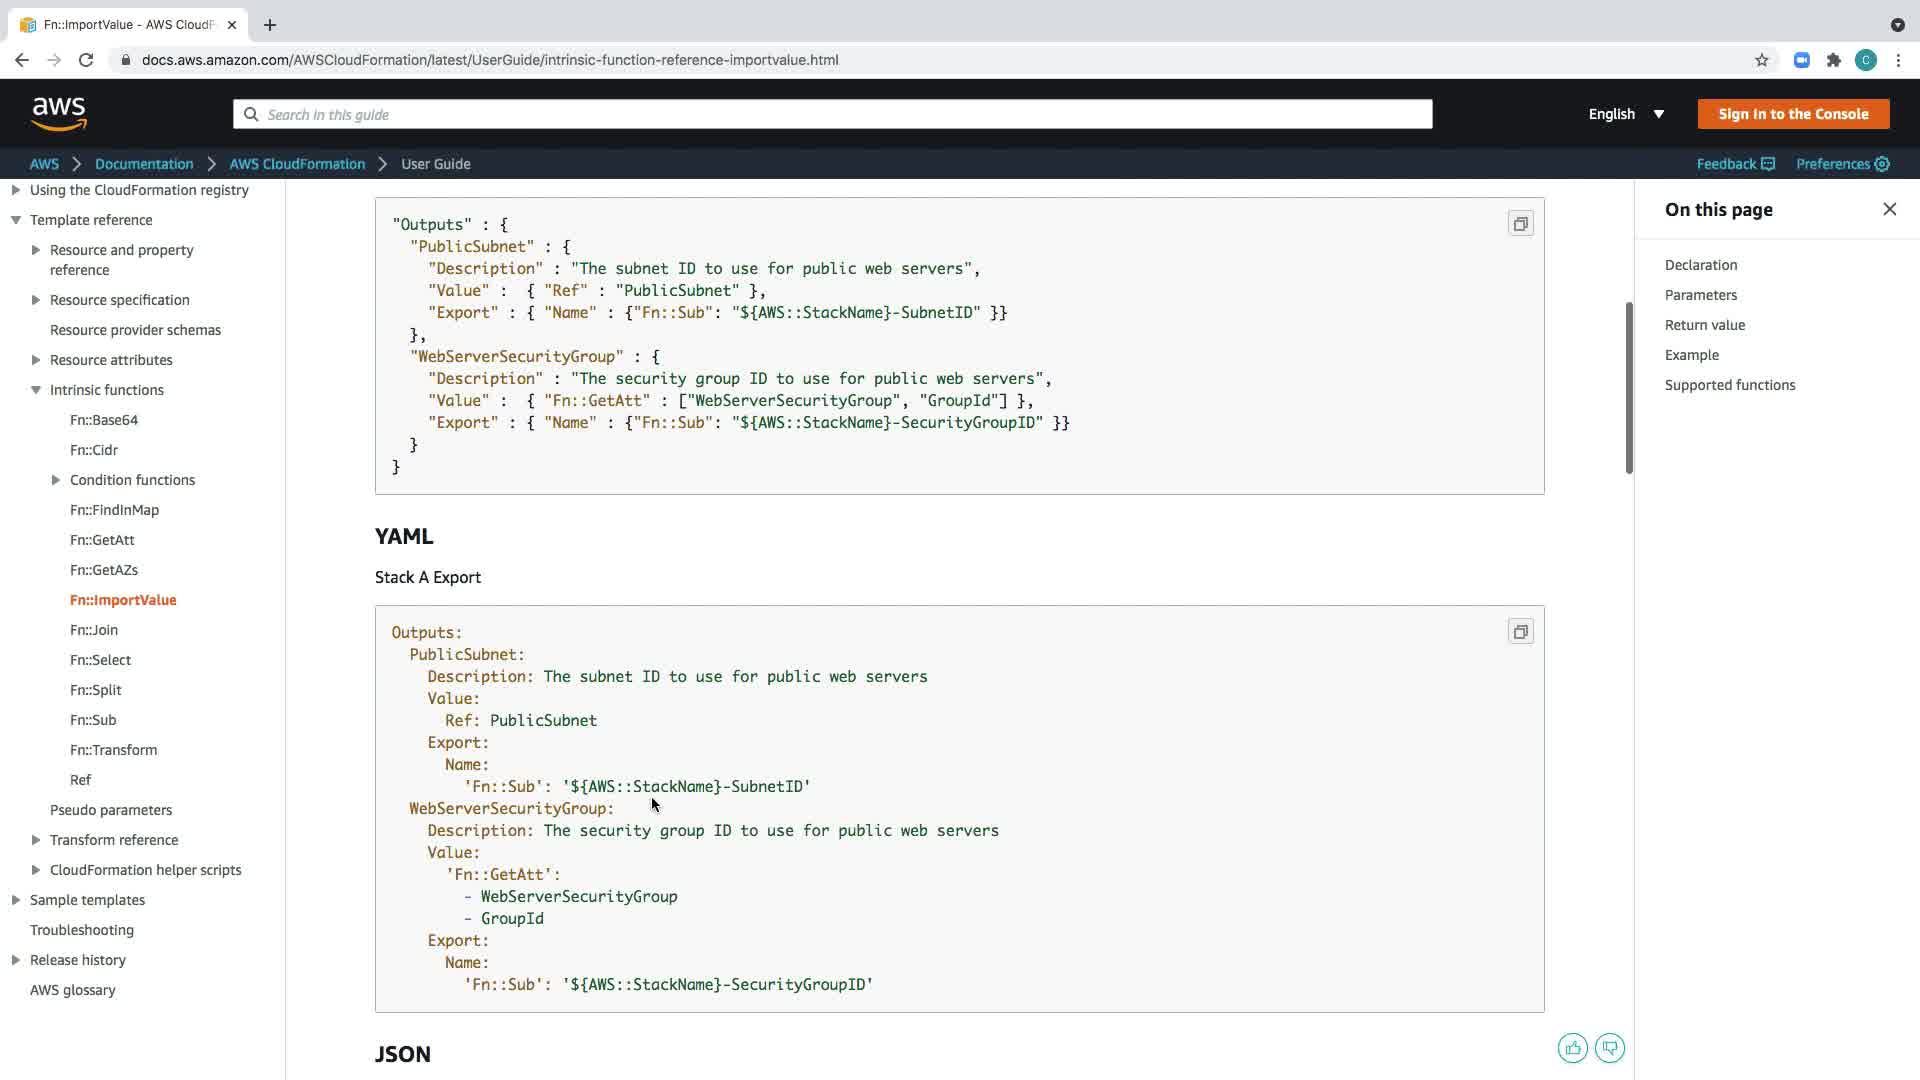Copy the JSON Outputs code block
This screenshot has width=1920, height=1080.
1520,224
